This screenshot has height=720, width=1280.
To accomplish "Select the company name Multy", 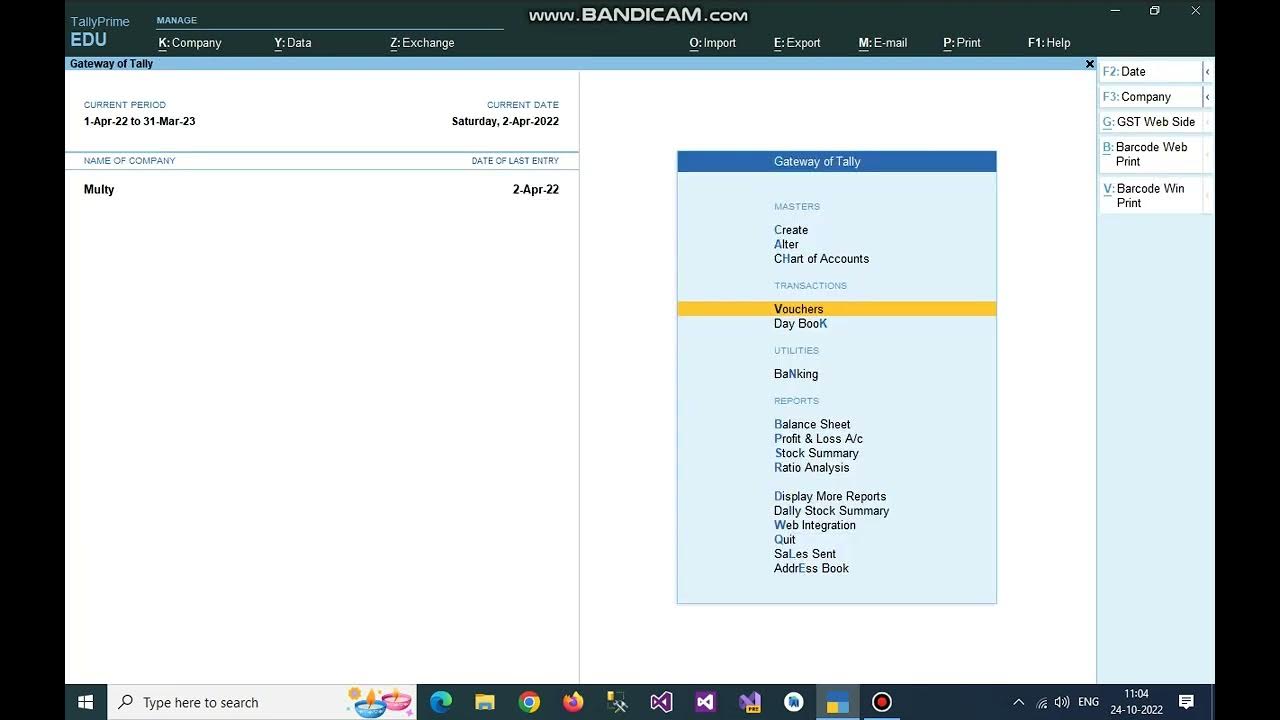I will coord(99,190).
